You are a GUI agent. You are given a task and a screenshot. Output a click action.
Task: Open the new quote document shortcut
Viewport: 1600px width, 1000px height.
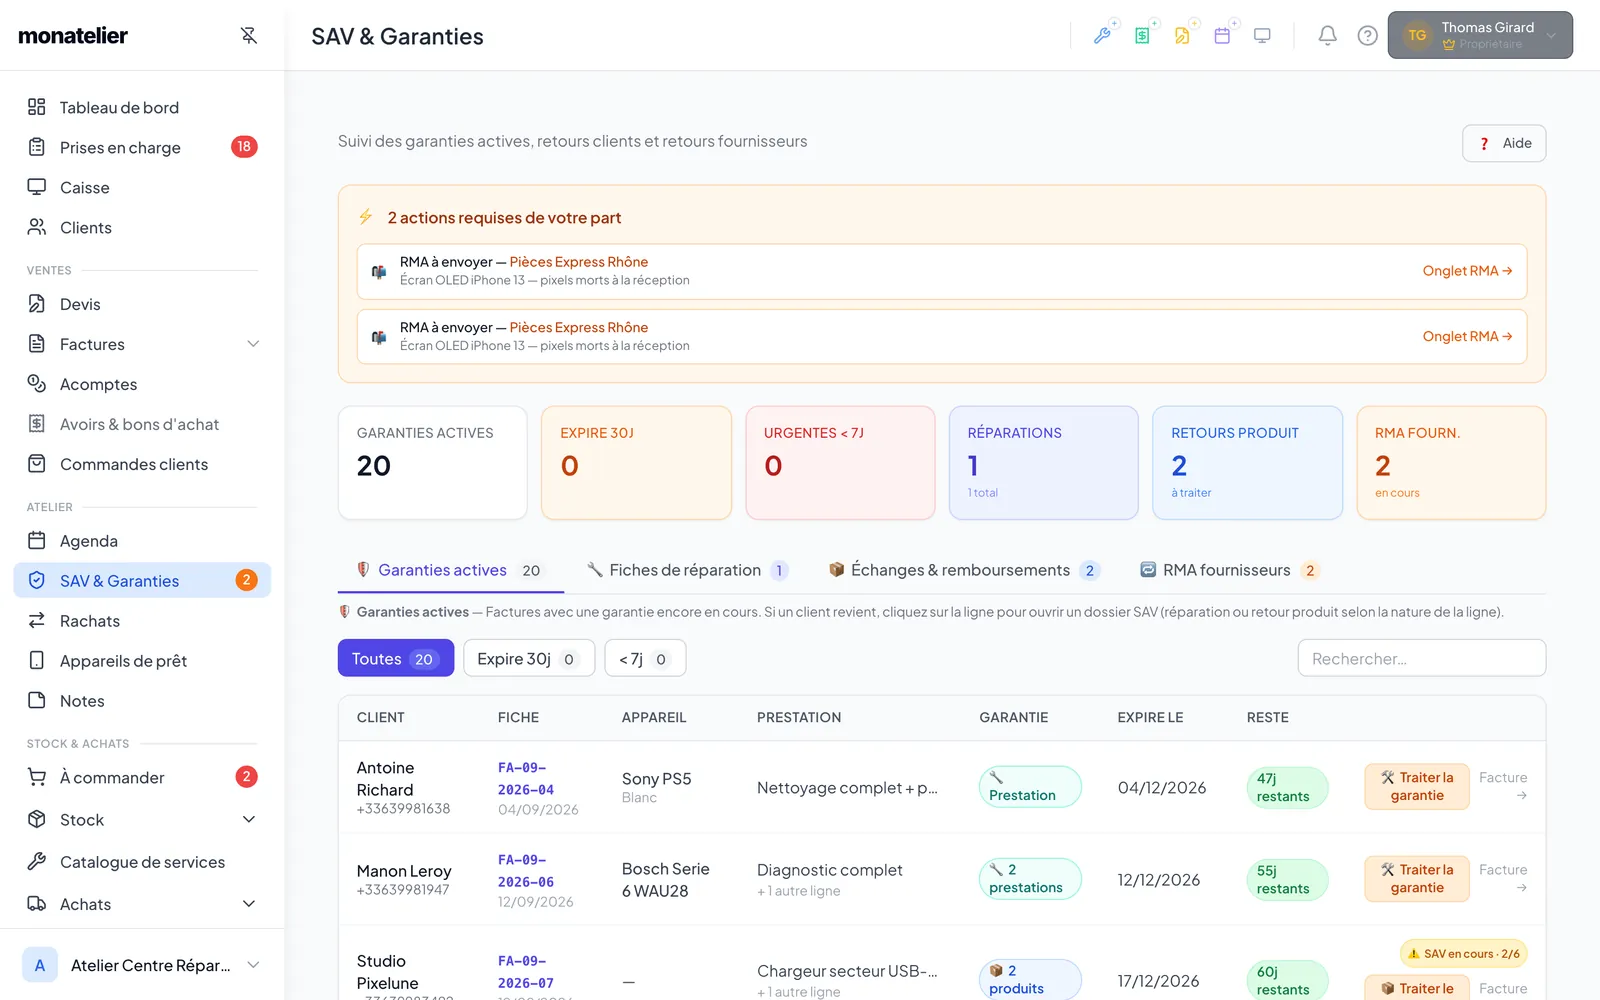(1183, 36)
